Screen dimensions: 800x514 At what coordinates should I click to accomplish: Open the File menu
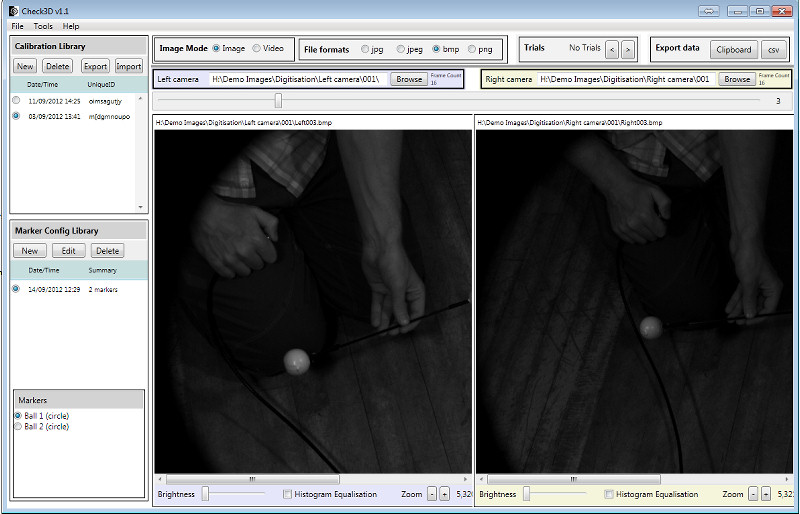18,26
